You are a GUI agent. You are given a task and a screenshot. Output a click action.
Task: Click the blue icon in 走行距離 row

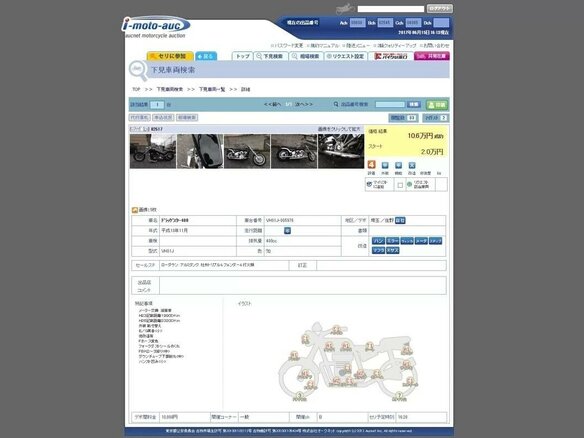pyautogui.click(x=288, y=231)
